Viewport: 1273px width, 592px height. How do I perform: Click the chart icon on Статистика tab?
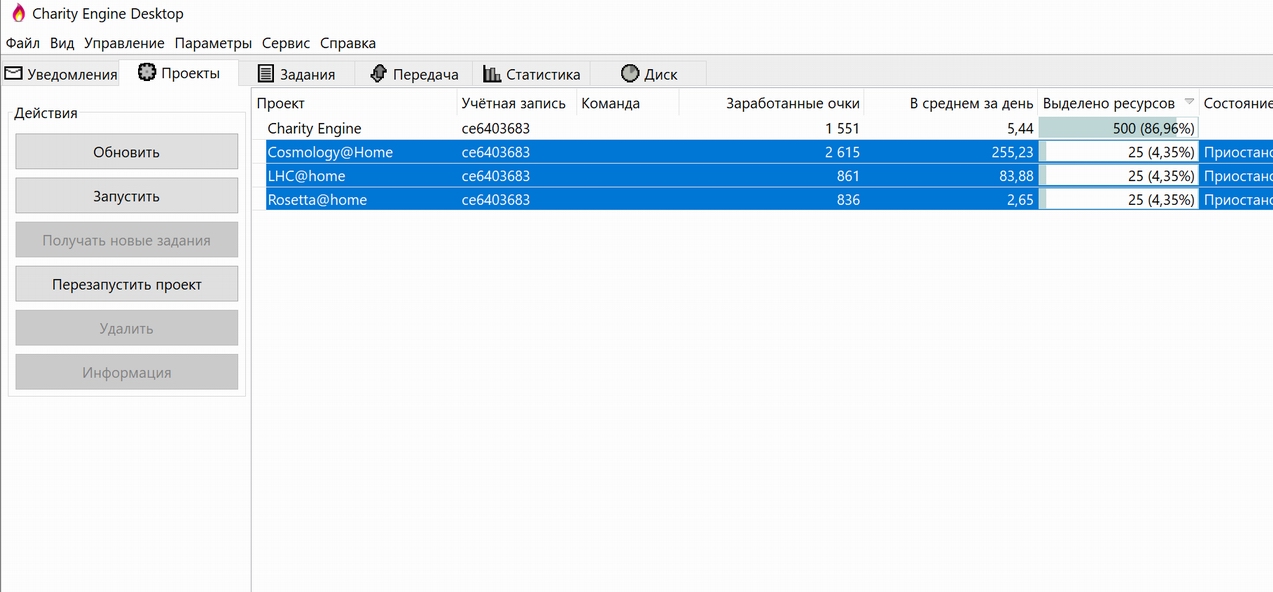[491, 73]
